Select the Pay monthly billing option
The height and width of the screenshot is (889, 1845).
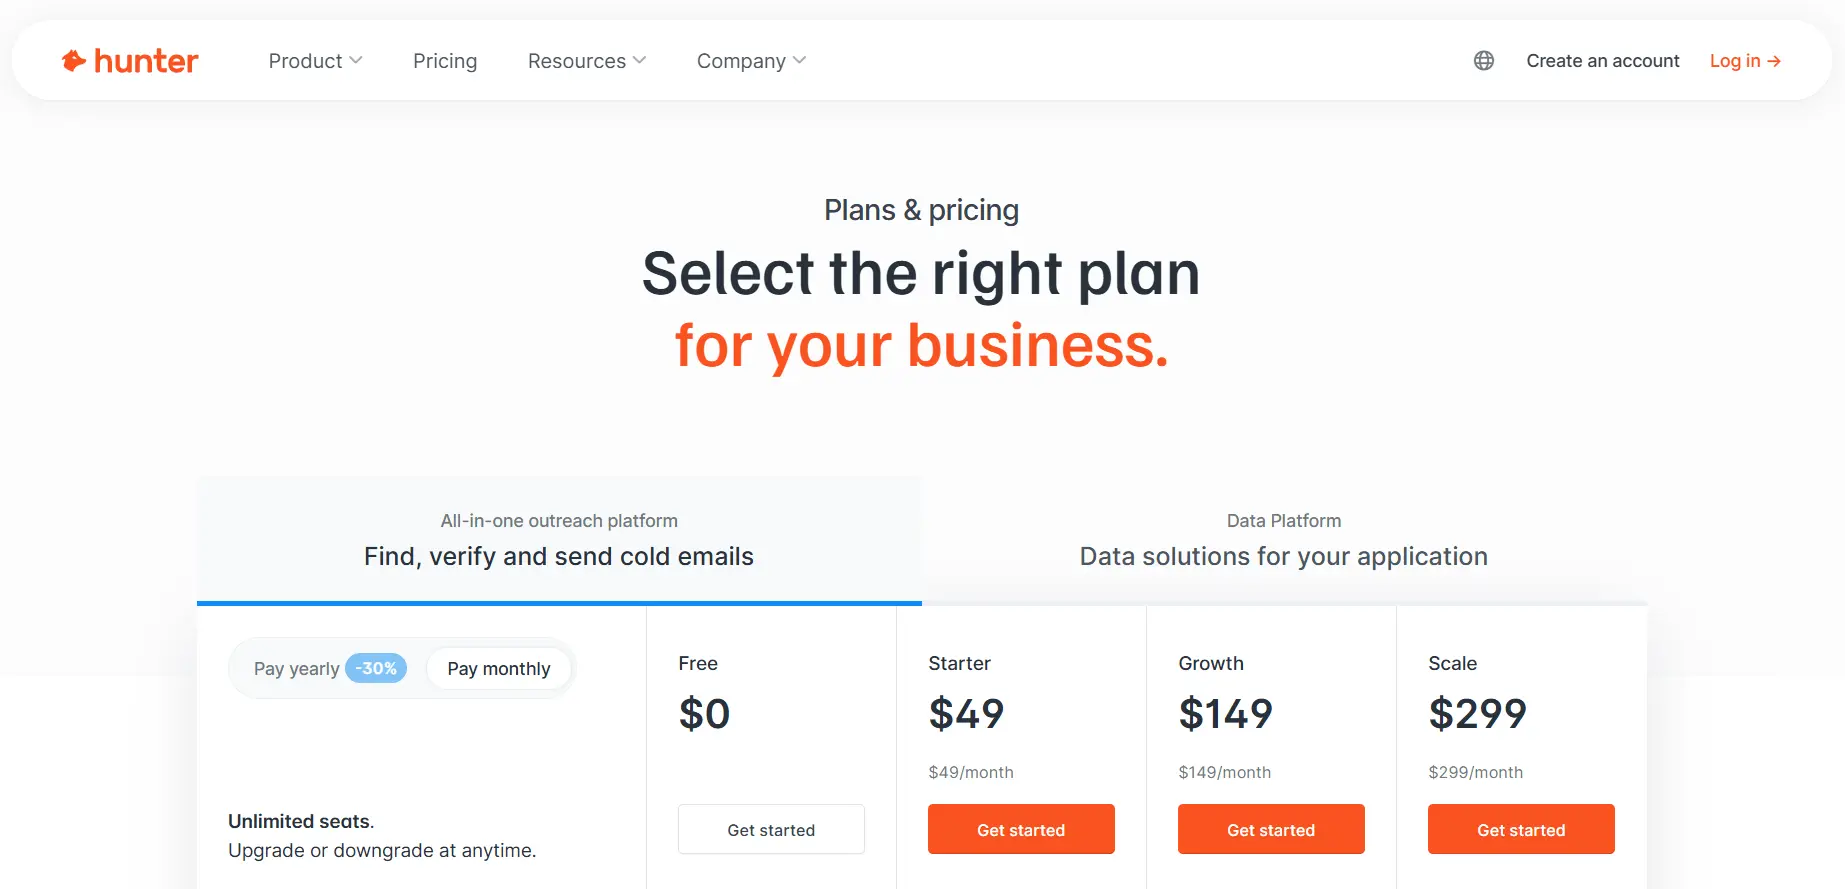499,668
